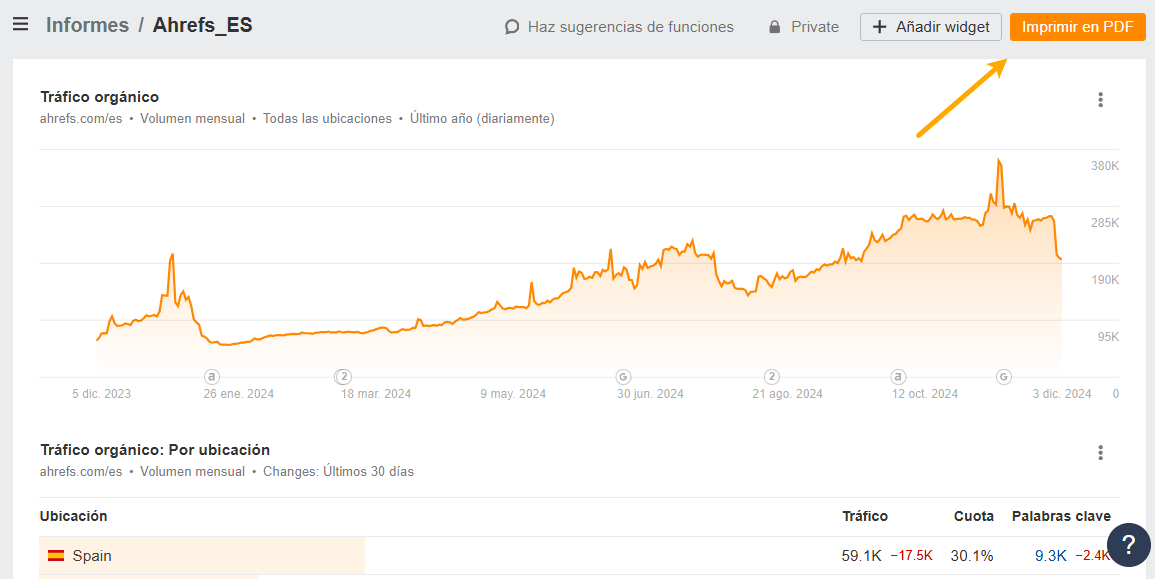1155x579 pixels.
Task: Click the '2' marker near 21 ago. 2024
Action: click(772, 376)
